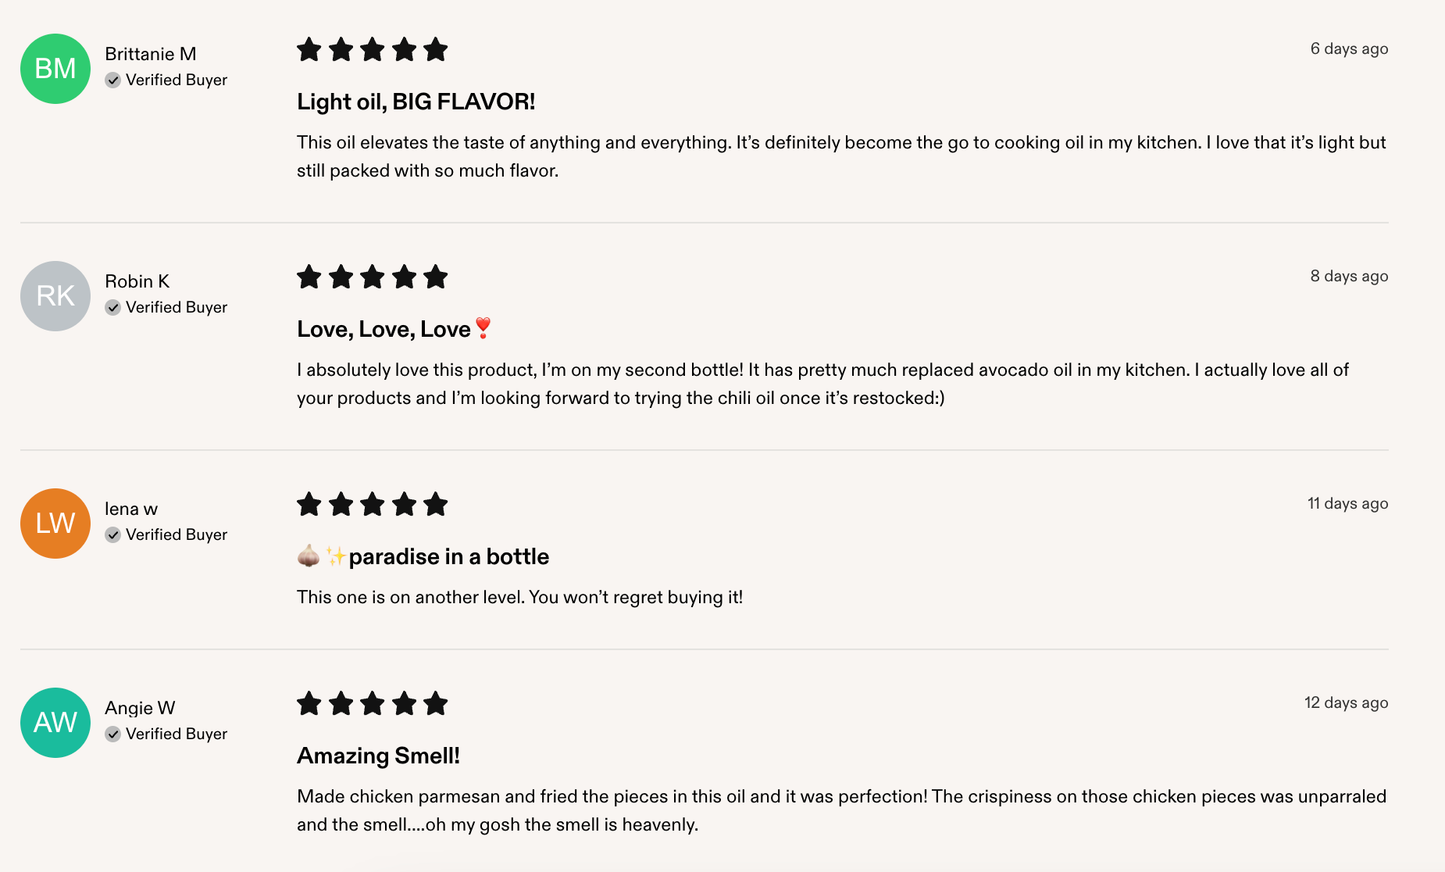Image resolution: width=1445 pixels, height=872 pixels.
Task: Click Angie W's teal AW avatar
Action: (55, 722)
